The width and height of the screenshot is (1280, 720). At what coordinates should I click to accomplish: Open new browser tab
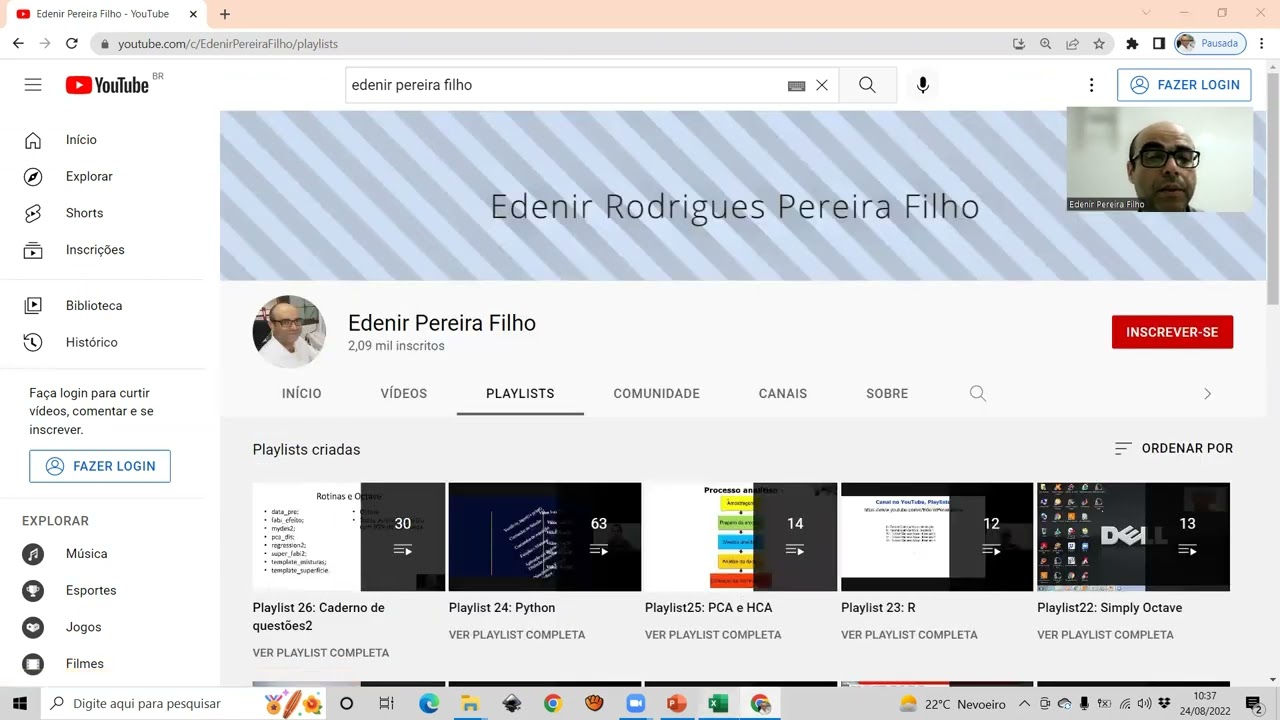[225, 14]
